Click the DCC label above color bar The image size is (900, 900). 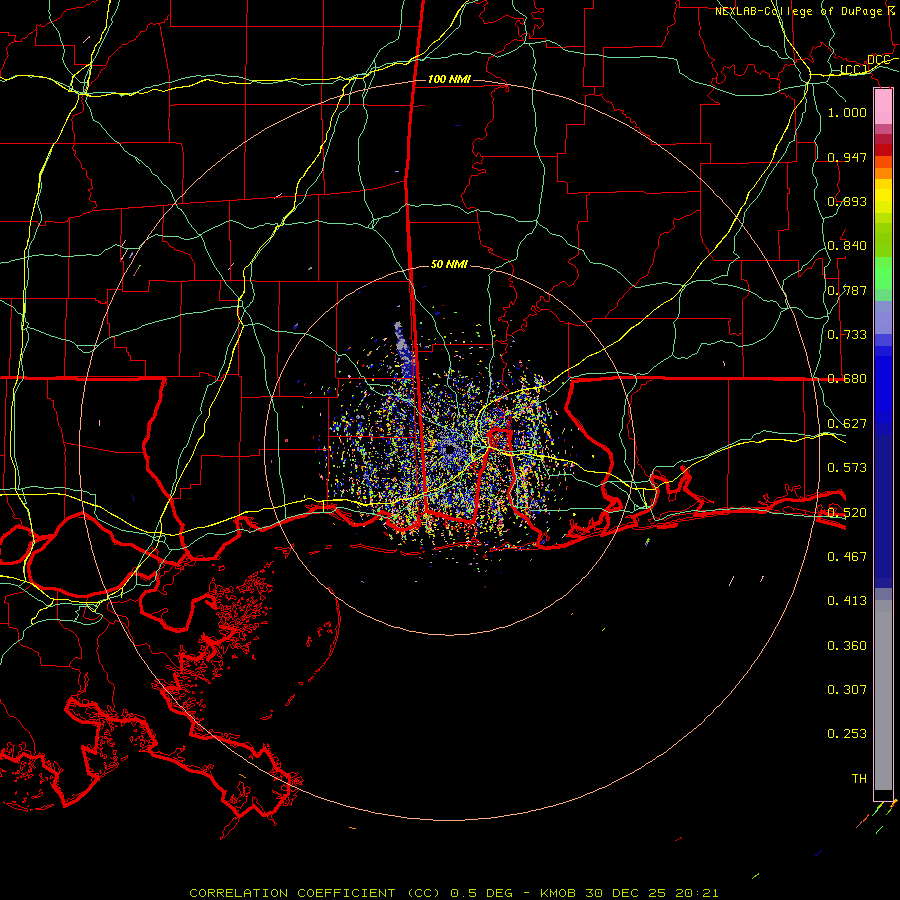pos(879,60)
